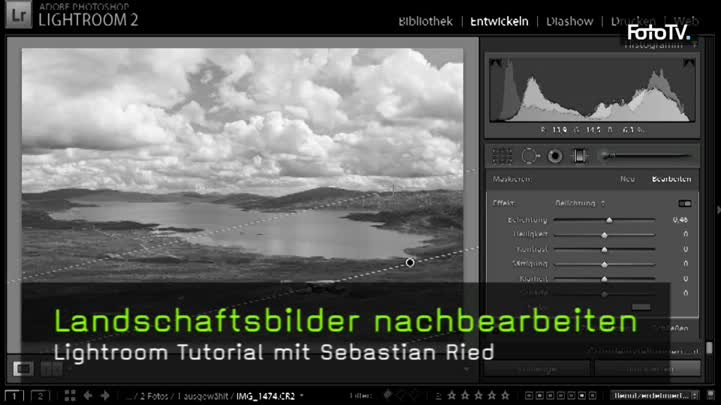Toggle the last color label filter box
Viewport: 721px width, 405px height.
coord(592,395)
